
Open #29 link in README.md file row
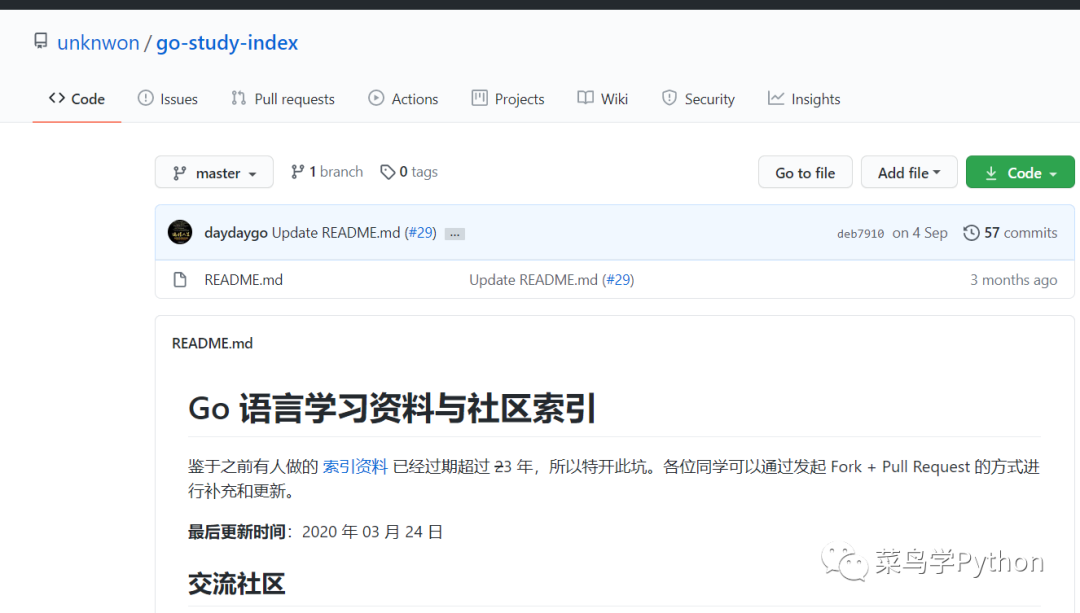coord(619,280)
